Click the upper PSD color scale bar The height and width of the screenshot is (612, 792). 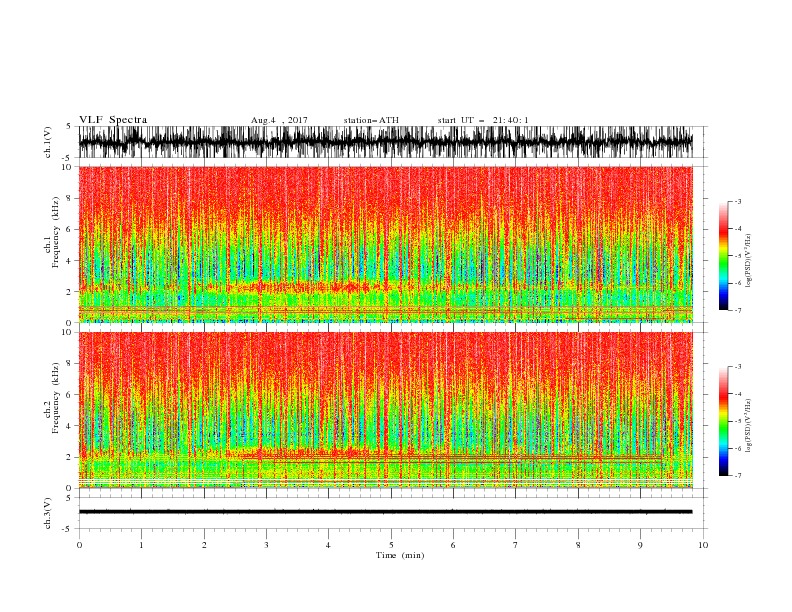click(x=724, y=256)
